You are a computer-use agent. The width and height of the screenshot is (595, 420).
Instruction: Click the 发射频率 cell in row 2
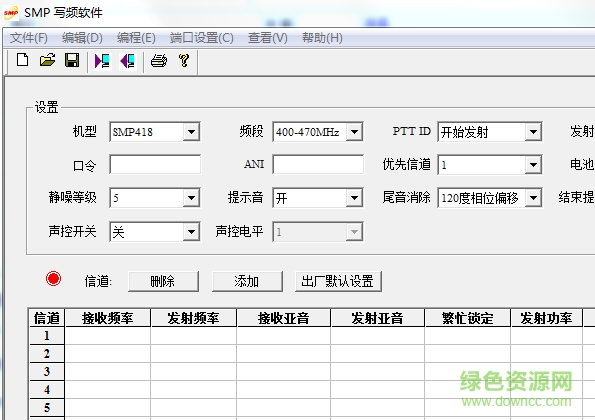194,354
